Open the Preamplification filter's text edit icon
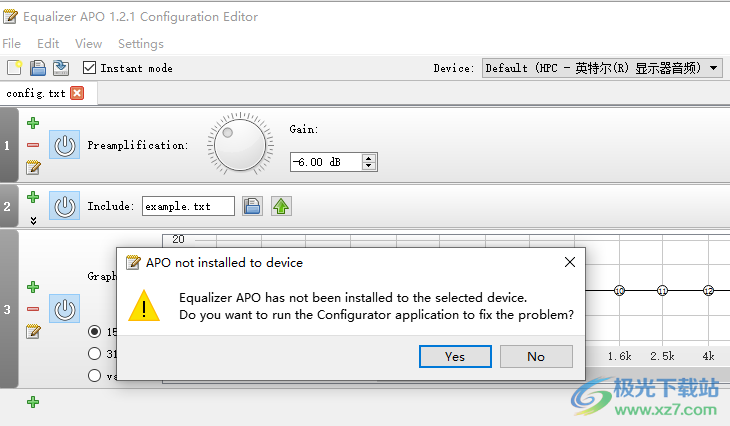Screen dimensions: 730x426 point(33,167)
